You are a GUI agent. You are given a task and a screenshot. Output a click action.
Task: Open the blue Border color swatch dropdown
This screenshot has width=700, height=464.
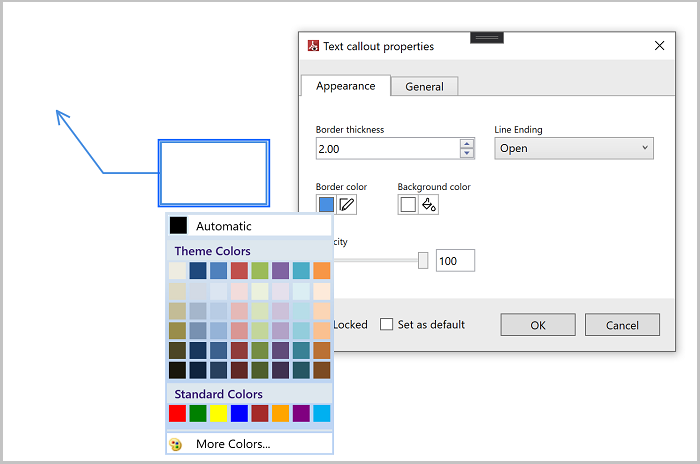pyautogui.click(x=326, y=205)
